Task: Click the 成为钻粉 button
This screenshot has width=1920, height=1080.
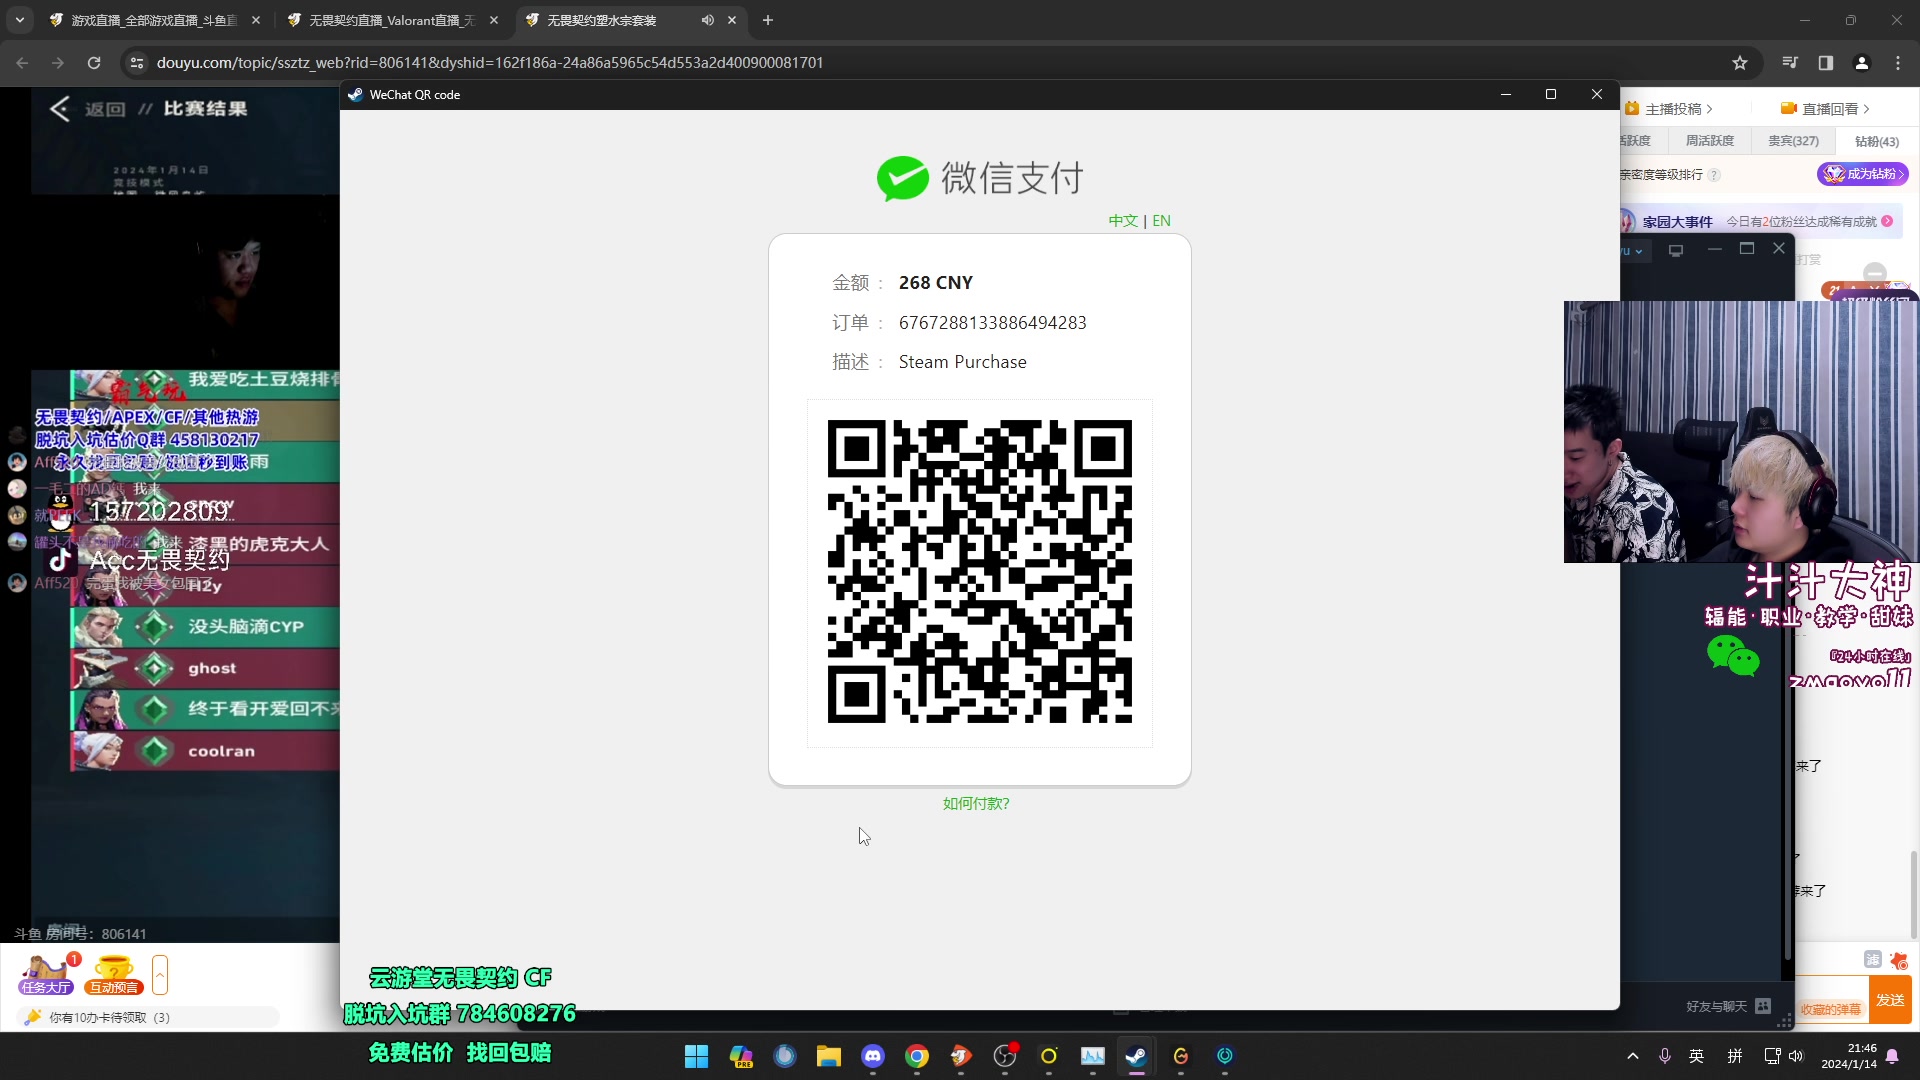Action: point(1863,174)
